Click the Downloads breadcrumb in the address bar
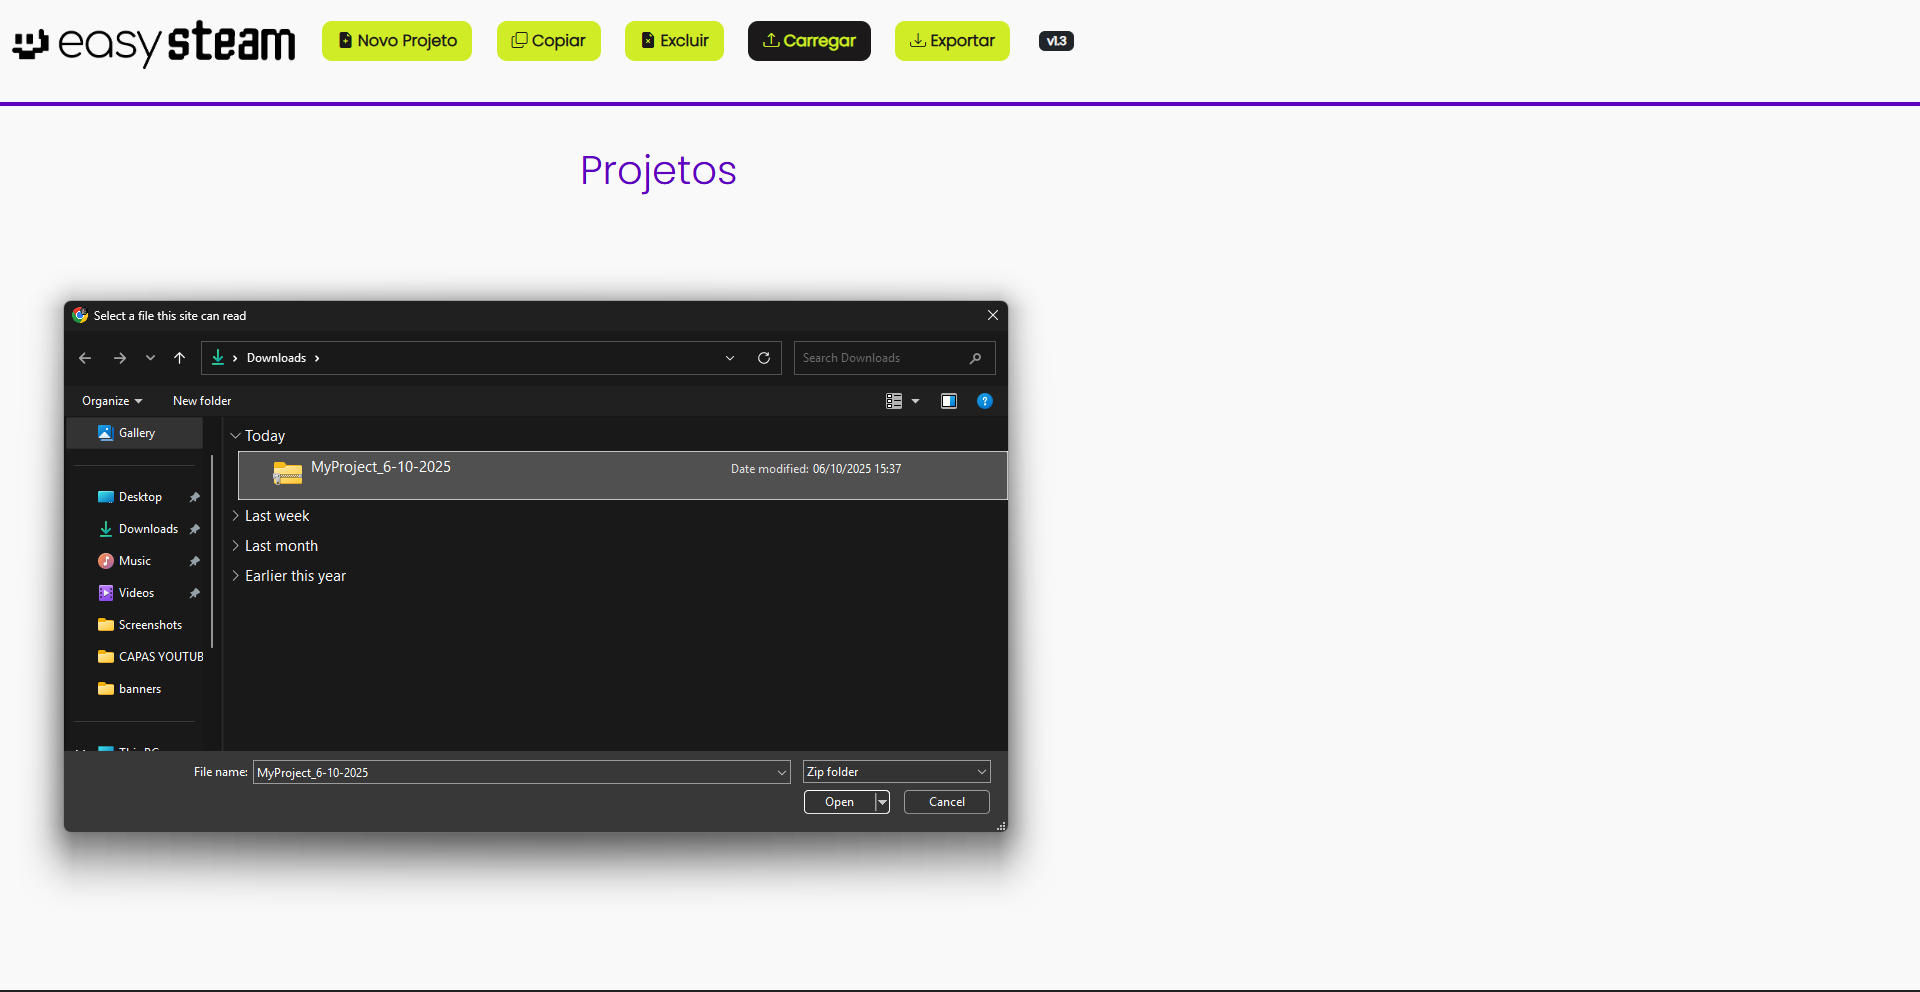Image resolution: width=1920 pixels, height=992 pixels. click(275, 358)
